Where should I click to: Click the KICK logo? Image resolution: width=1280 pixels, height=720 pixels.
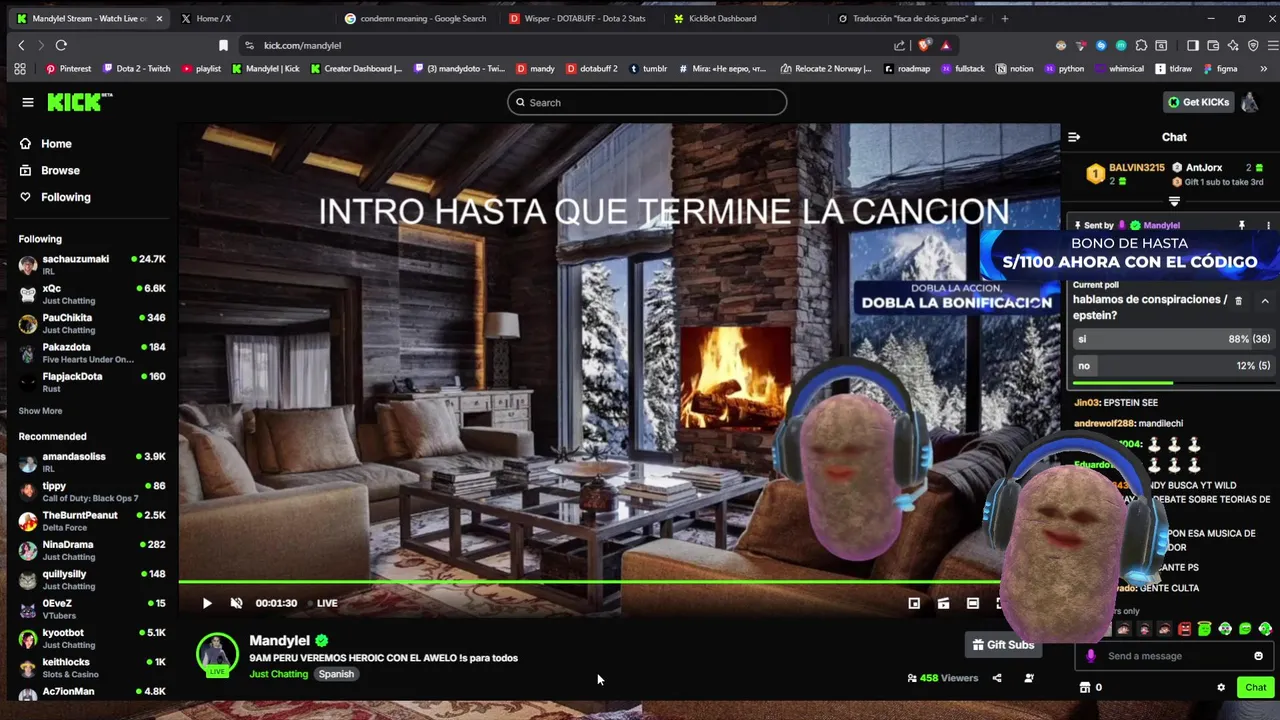tap(80, 101)
